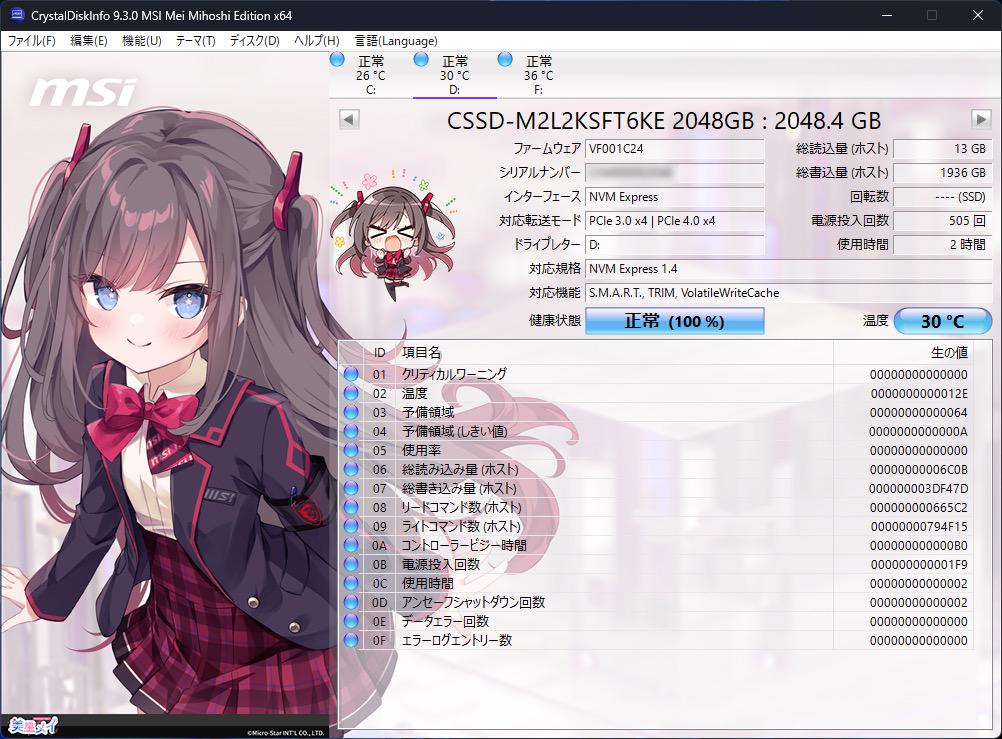This screenshot has height=739, width=1002.
Task: Click status orb of row 07 総書き込み量
Action: [x=351, y=488]
